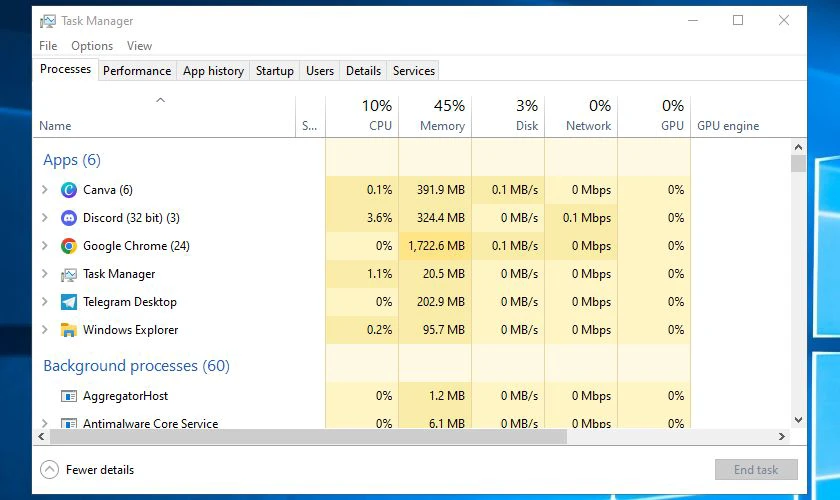840x500 pixels.
Task: Switch to the Performance tab
Action: tap(137, 71)
